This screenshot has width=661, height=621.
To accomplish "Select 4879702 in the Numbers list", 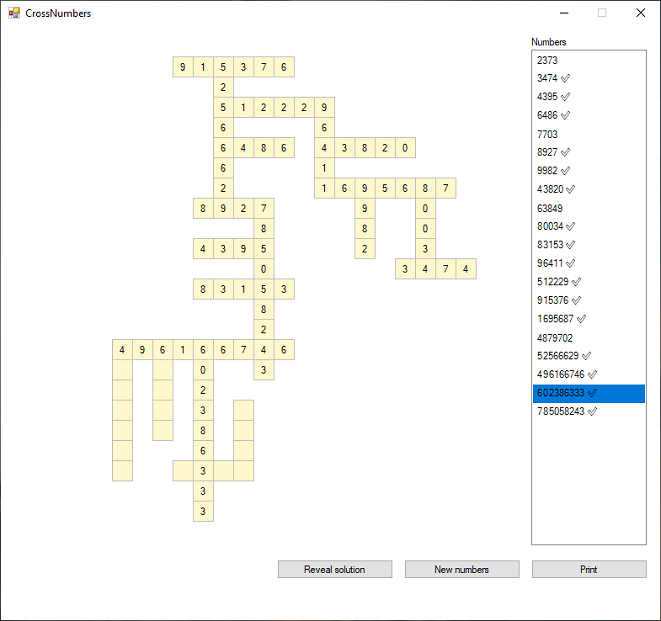I will [x=554, y=338].
